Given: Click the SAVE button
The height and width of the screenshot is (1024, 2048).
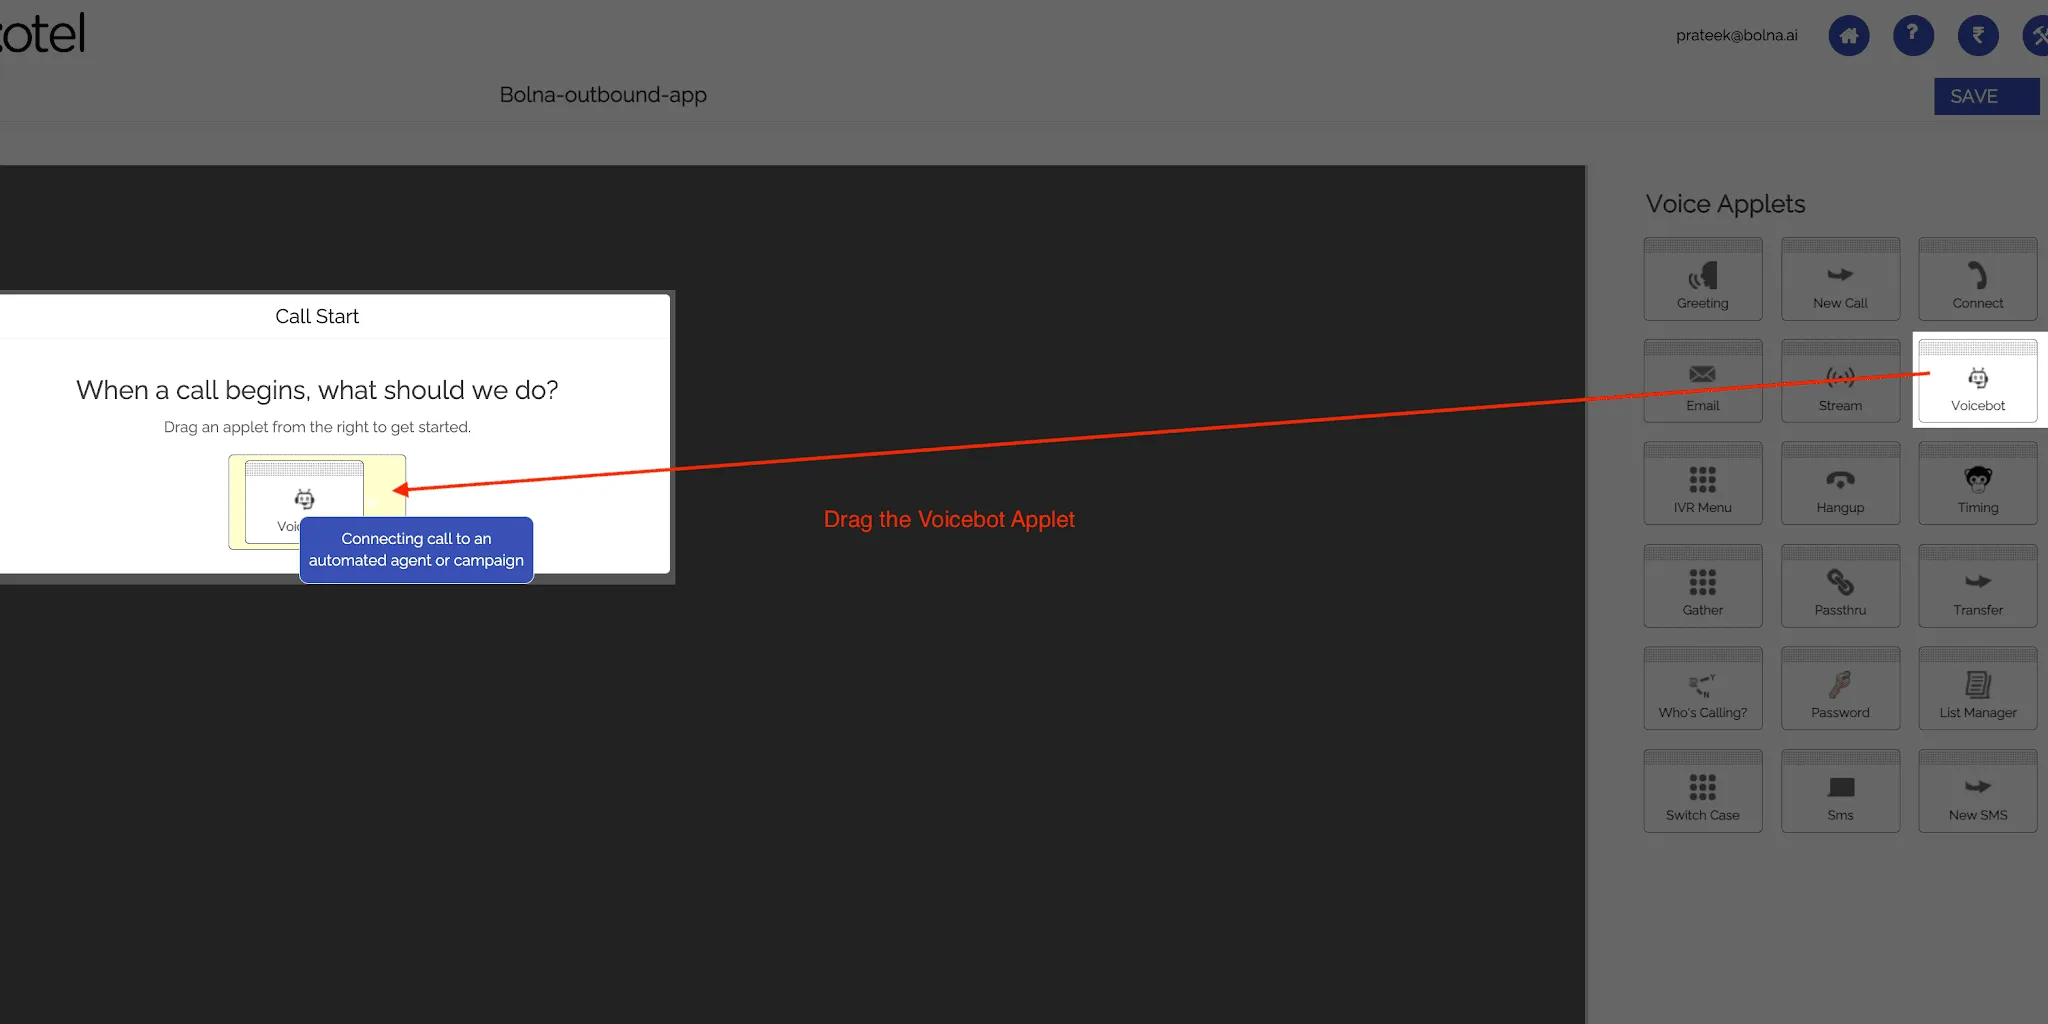Looking at the screenshot, I should [1986, 96].
